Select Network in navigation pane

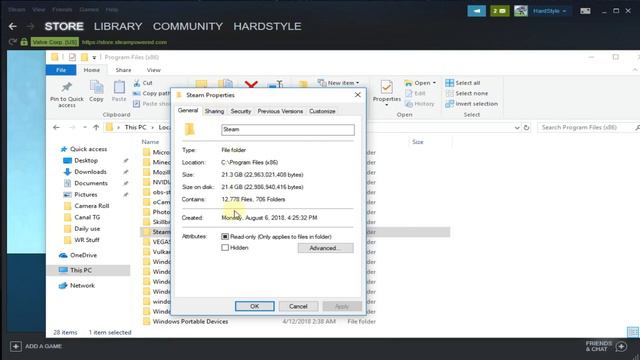tap(82, 286)
